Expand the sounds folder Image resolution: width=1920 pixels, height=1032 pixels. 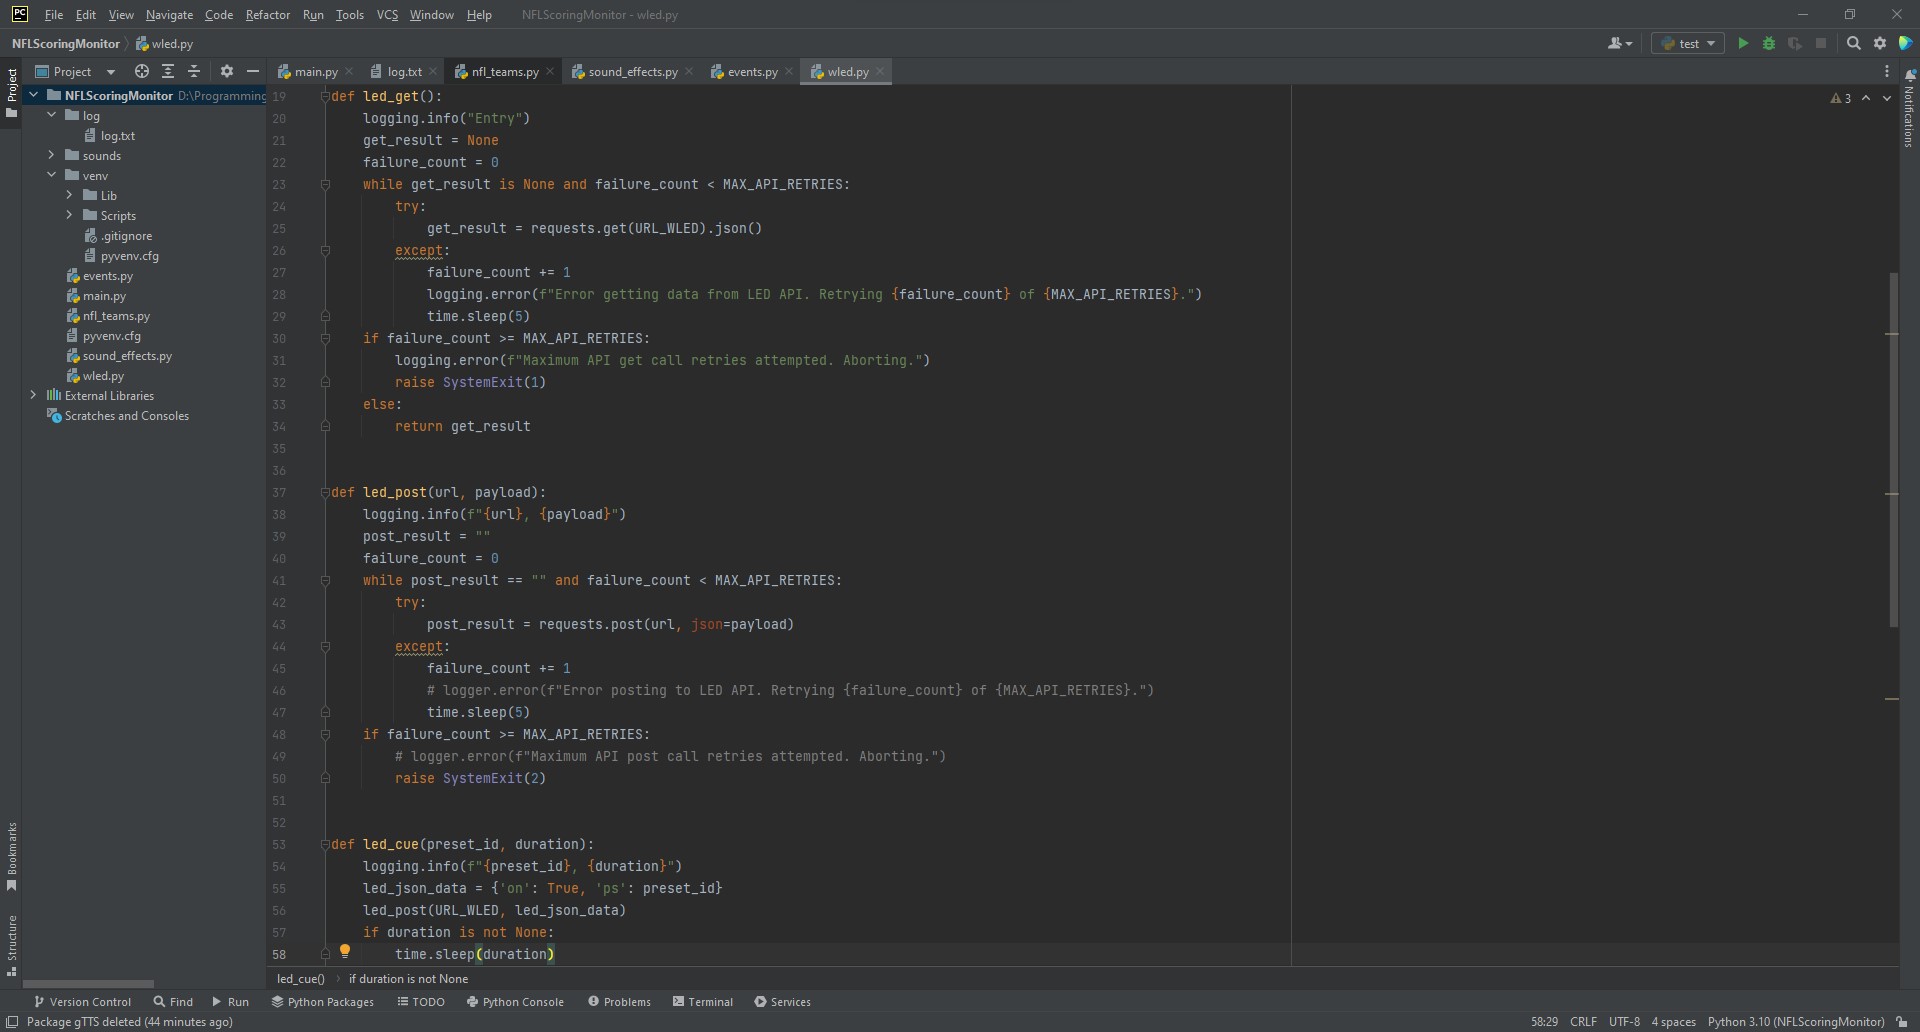click(51, 155)
